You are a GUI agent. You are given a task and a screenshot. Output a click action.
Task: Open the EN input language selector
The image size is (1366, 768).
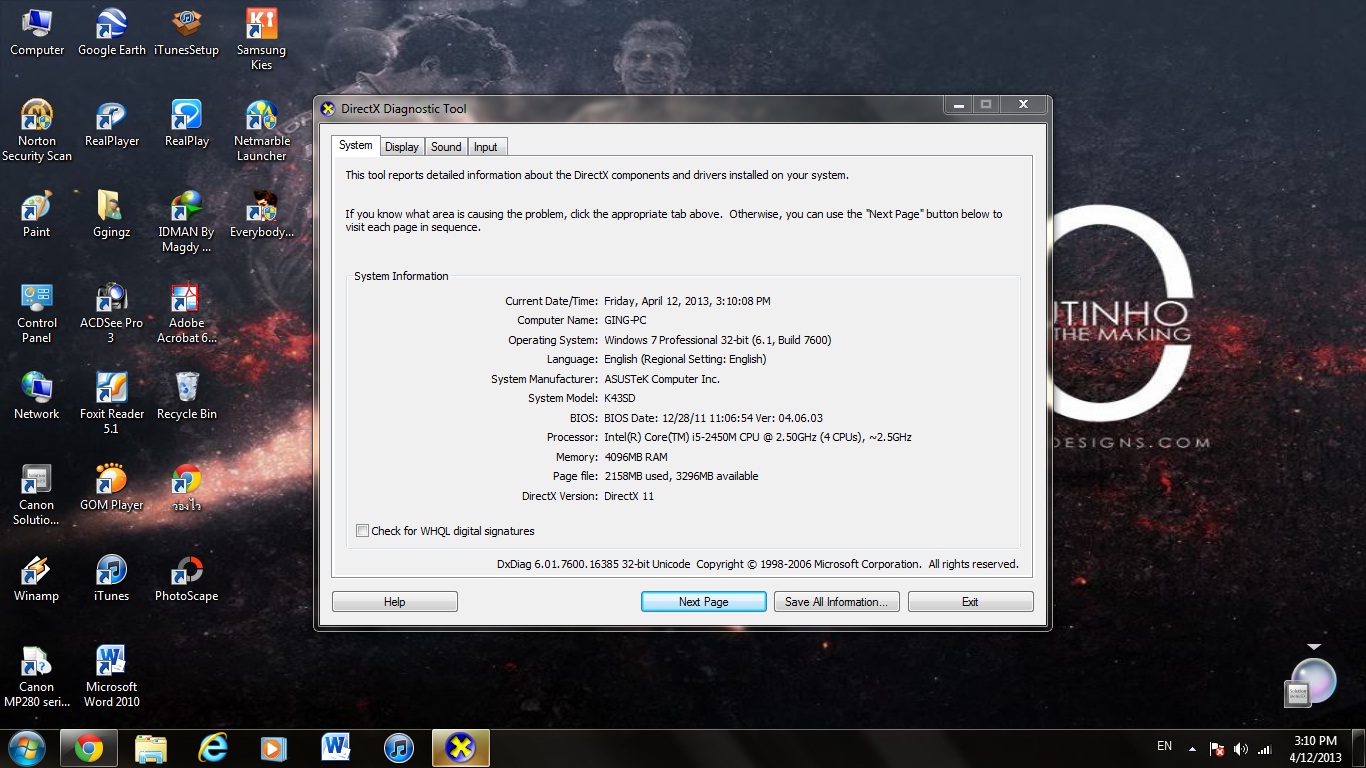[x=1164, y=746]
